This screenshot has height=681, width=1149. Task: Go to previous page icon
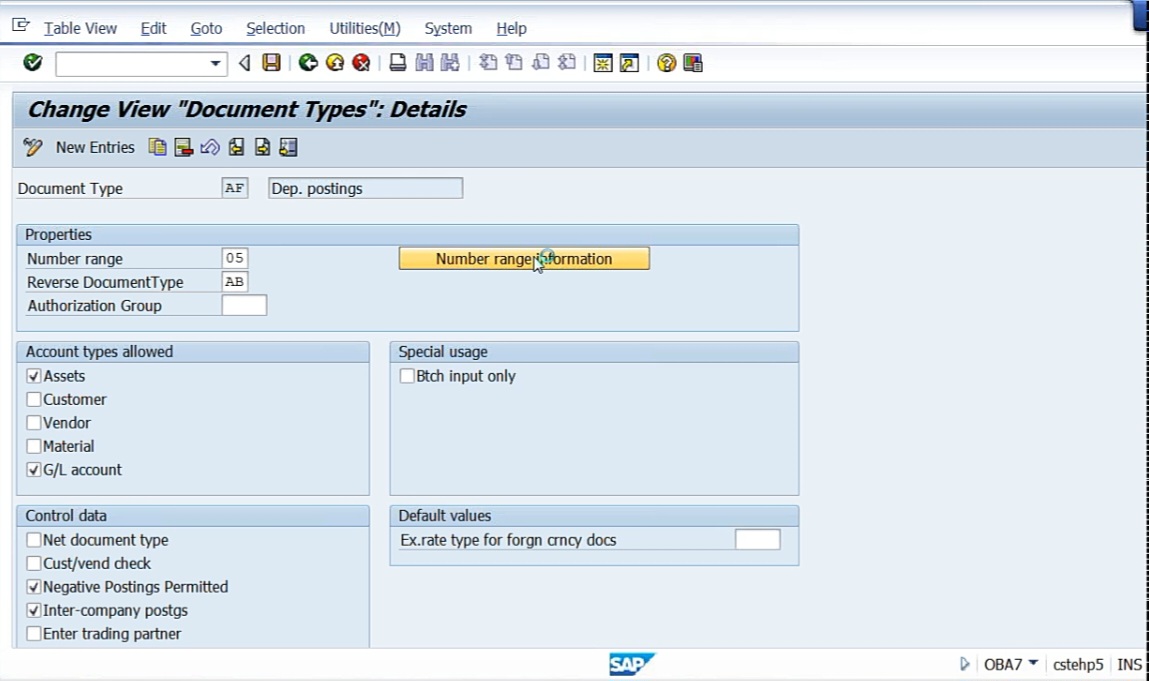pos(514,63)
